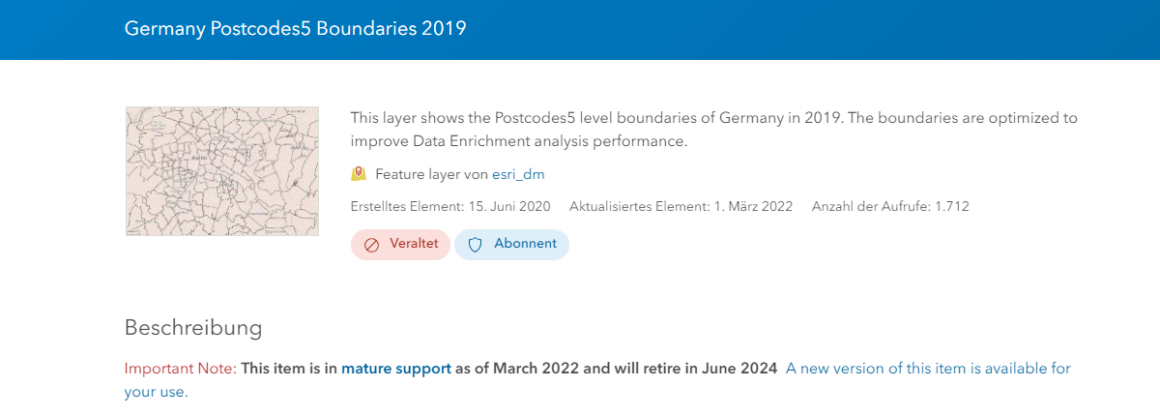
Task: Open the postcode map thumbnail
Action: click(222, 171)
